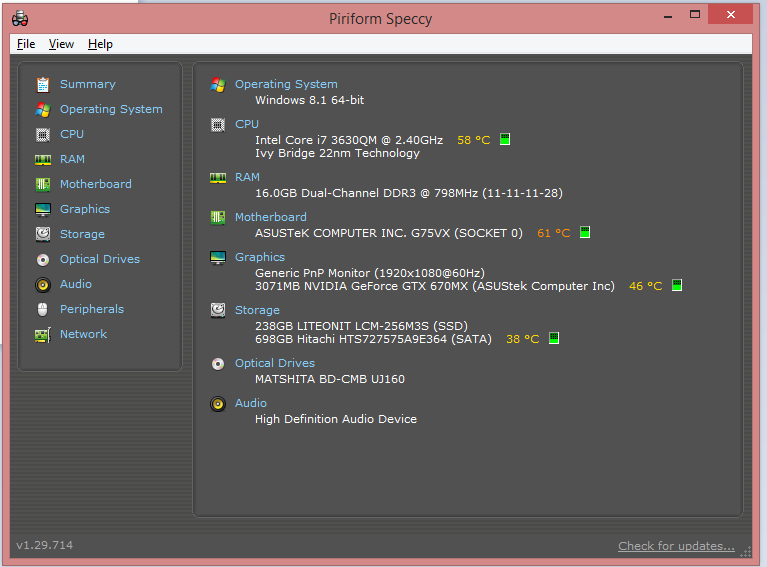Go to Operating System section in sidebar
Image resolution: width=767 pixels, height=567 pixels.
pyautogui.click(x=111, y=109)
